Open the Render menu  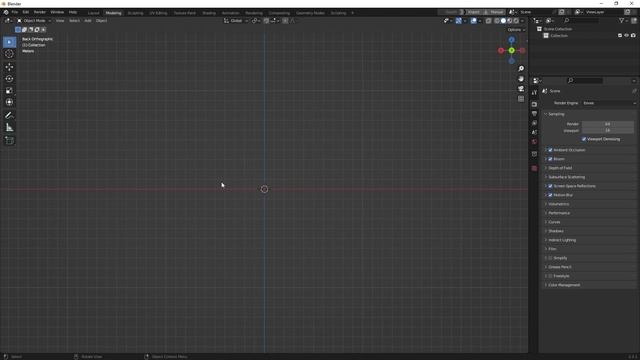pos(40,12)
